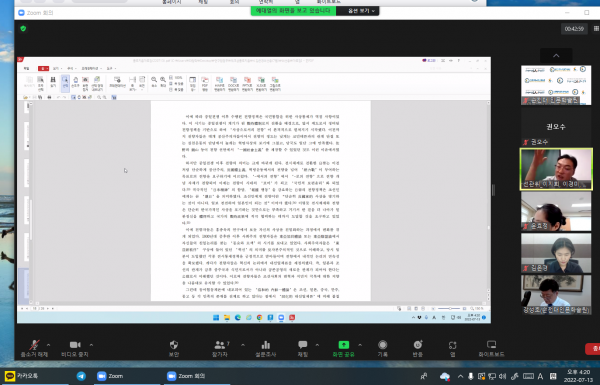The width and height of the screenshot is (600, 385).
Task: Open Telegram from the taskbar
Action: (81, 376)
